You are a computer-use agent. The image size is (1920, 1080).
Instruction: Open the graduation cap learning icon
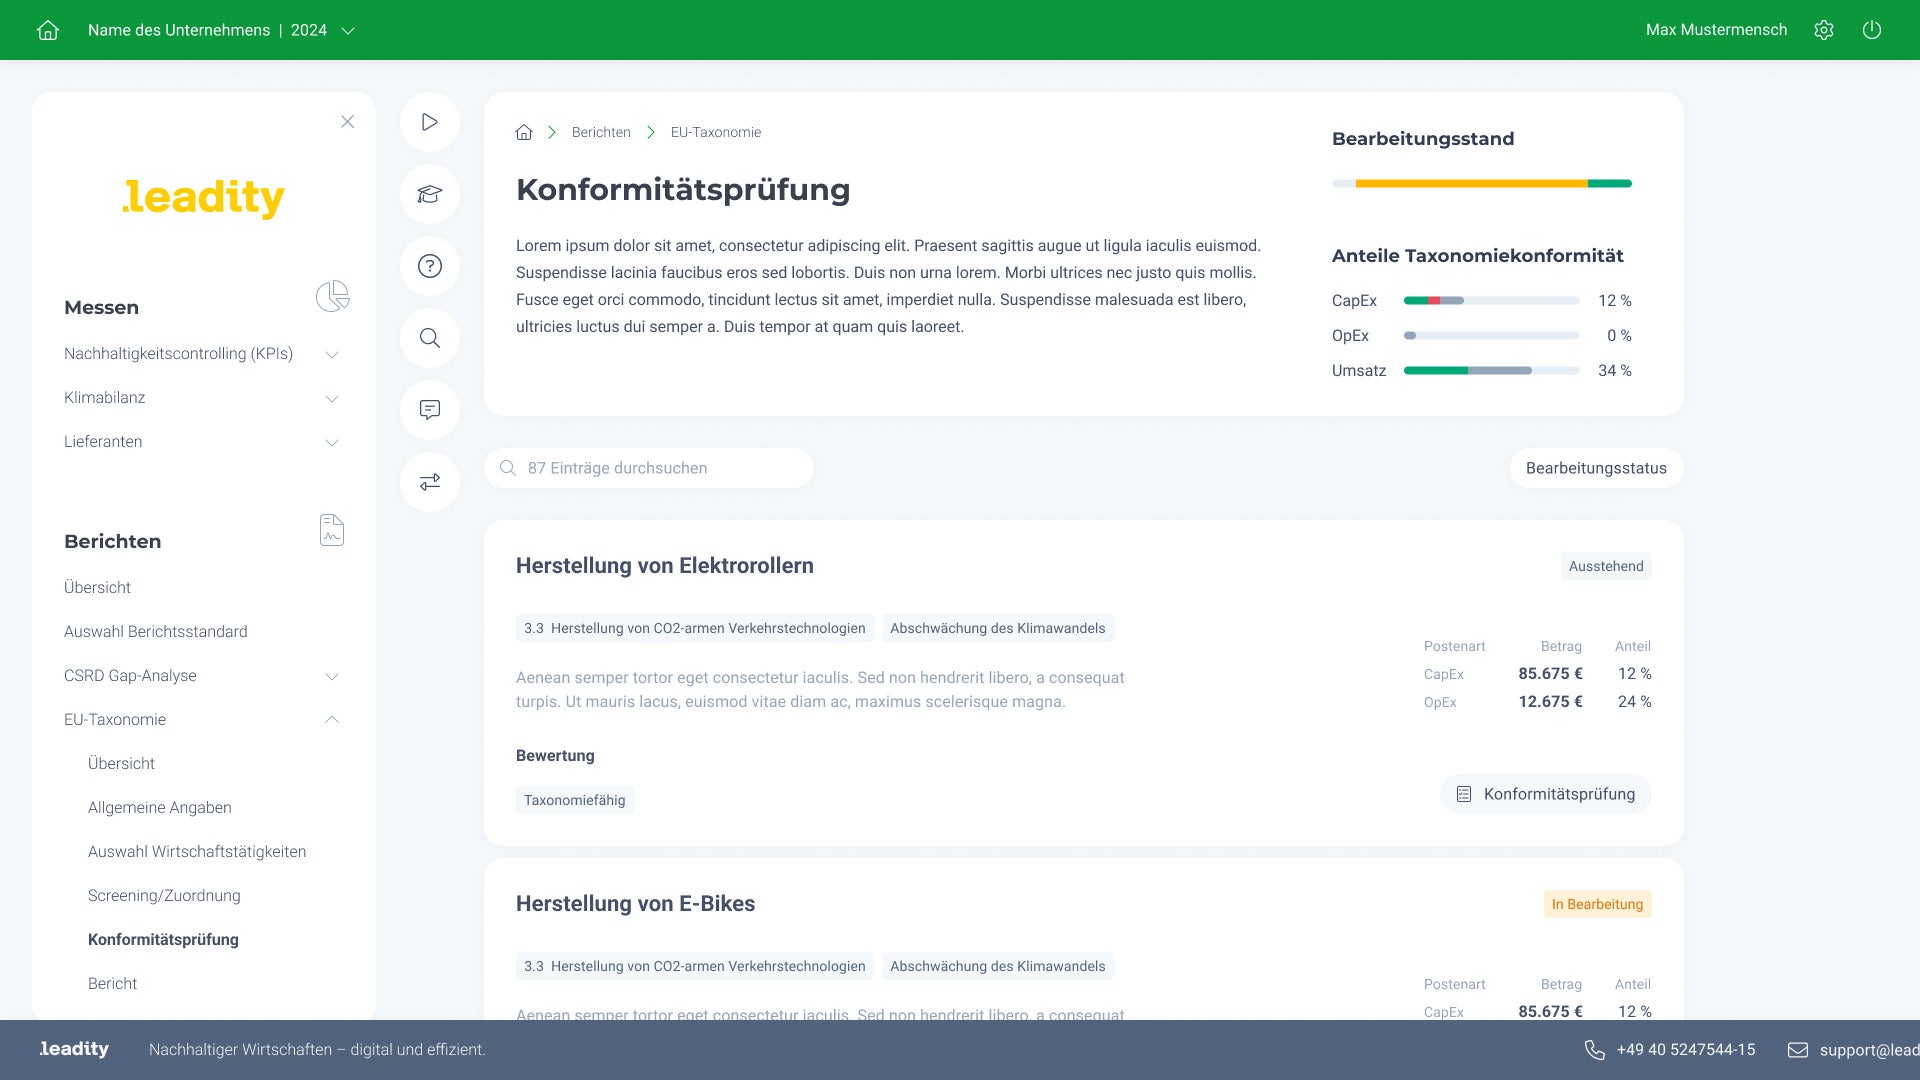point(430,194)
